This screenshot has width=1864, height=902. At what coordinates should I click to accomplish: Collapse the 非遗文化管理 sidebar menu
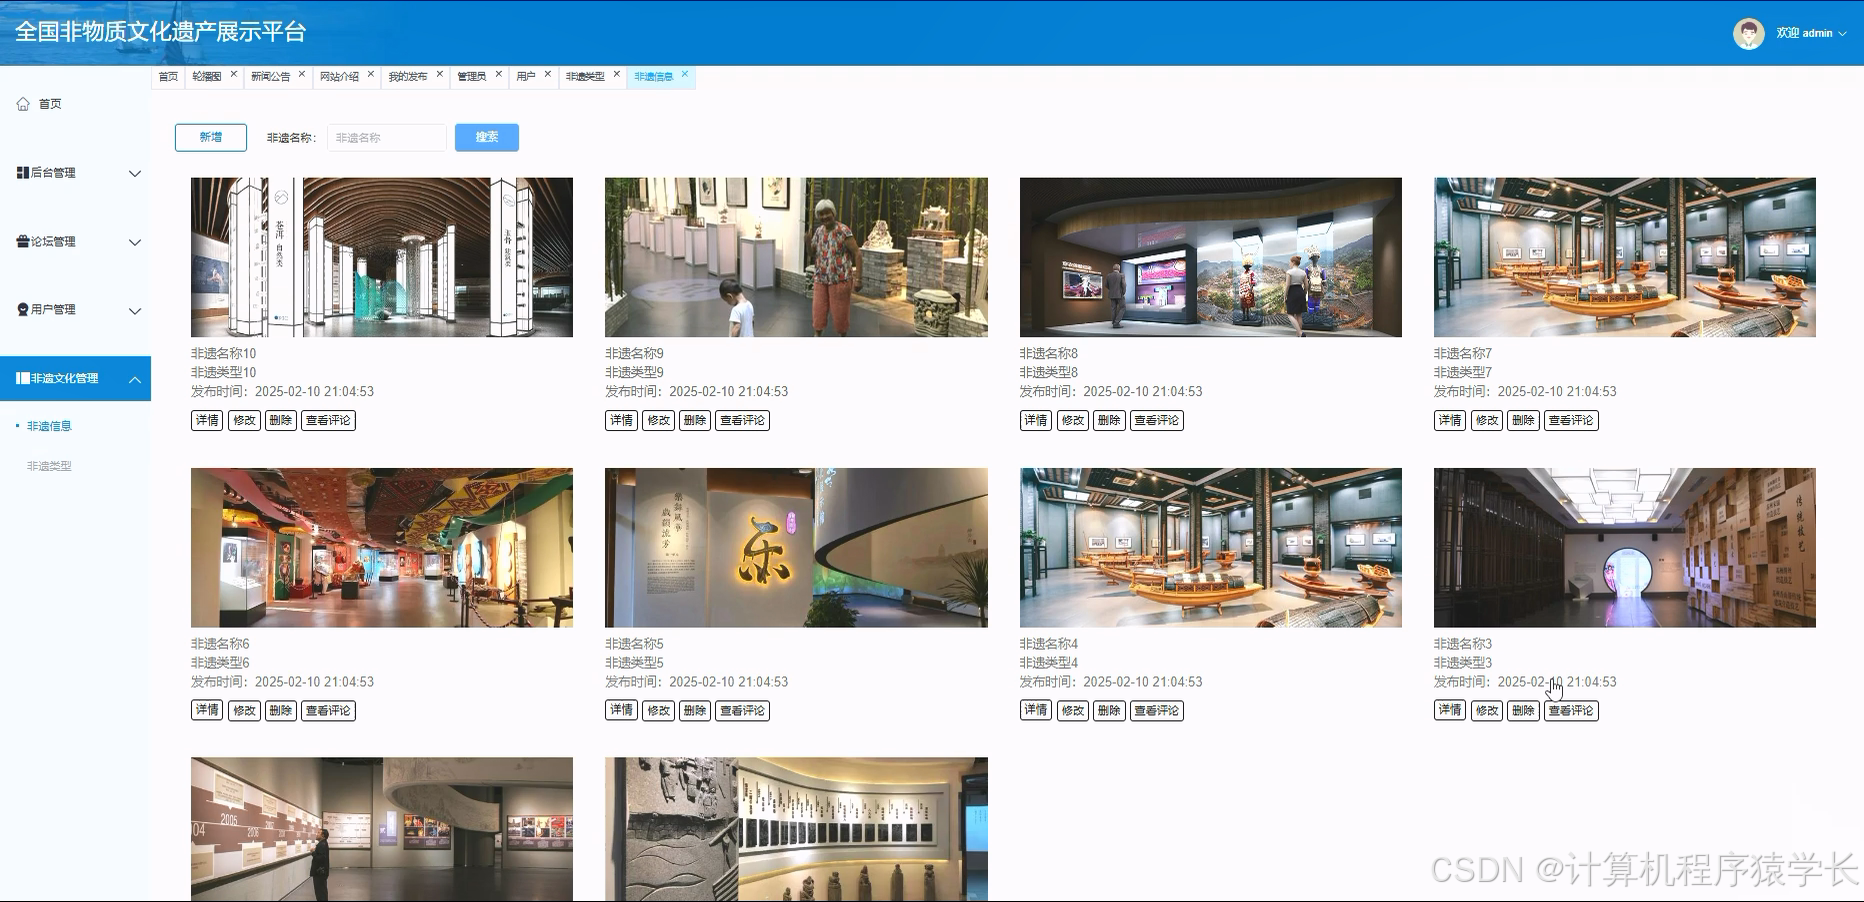75,379
